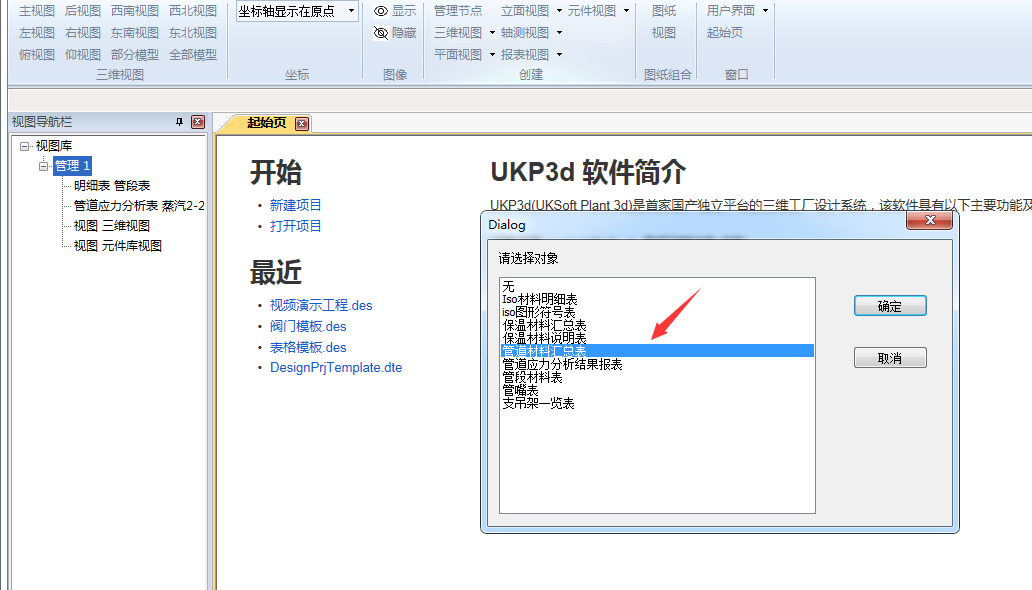Switch to the 起始页 tab
1032x590 pixels.
[x=266, y=123]
